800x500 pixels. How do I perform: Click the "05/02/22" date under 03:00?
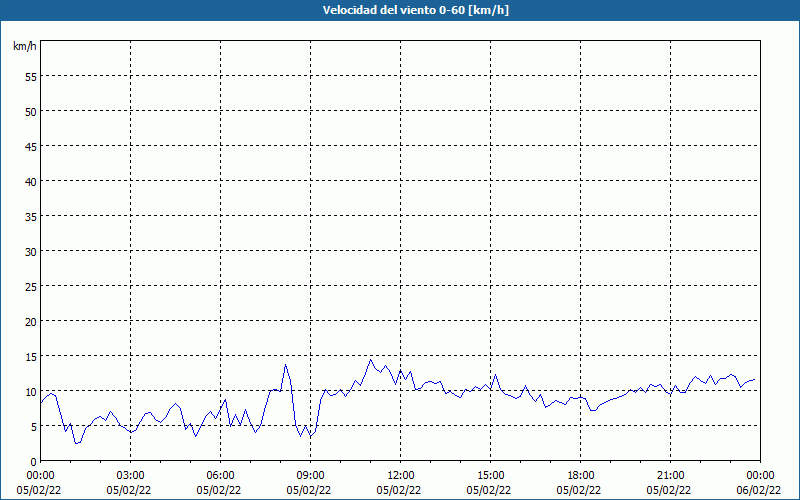tap(129, 490)
